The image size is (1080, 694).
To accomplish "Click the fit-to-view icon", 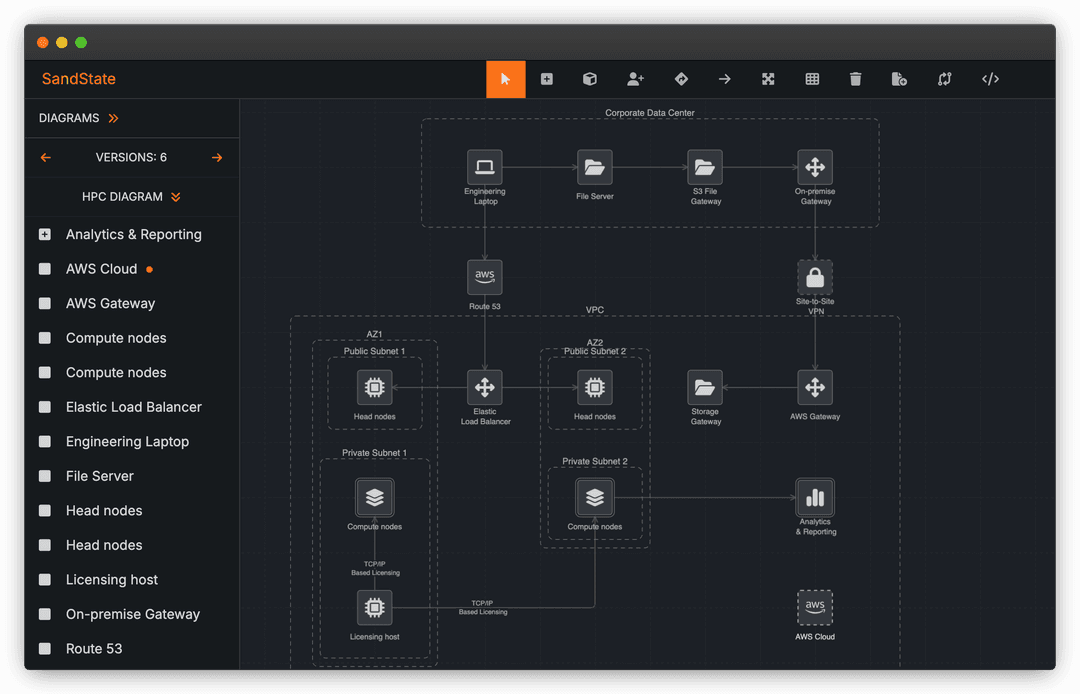I will point(768,78).
